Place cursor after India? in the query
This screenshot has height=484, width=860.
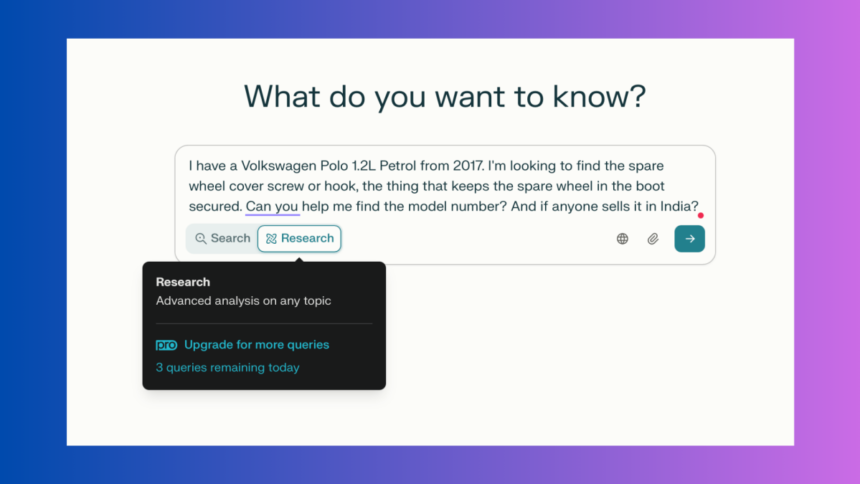point(699,206)
